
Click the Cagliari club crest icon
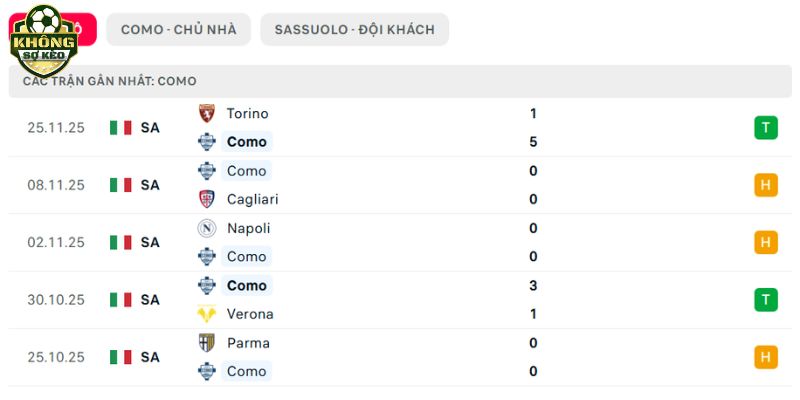tap(207, 199)
